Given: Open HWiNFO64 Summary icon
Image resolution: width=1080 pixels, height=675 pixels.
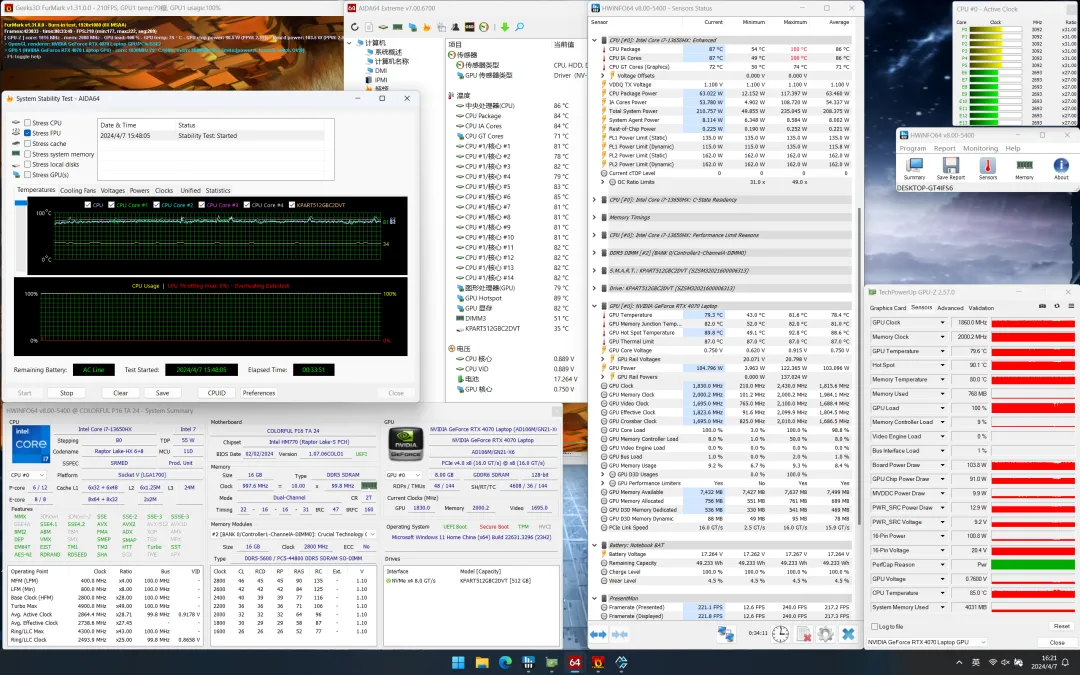Looking at the screenshot, I should pos(914,166).
